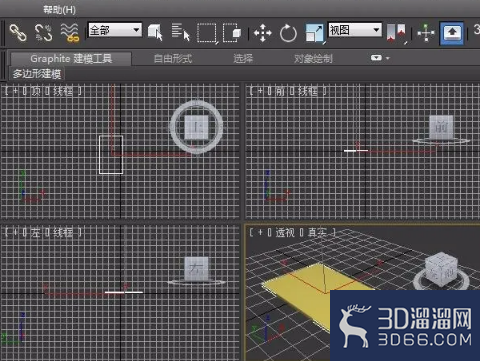Activate the Select and Move tool
Screen dimensions: 480x361
tap(263, 33)
